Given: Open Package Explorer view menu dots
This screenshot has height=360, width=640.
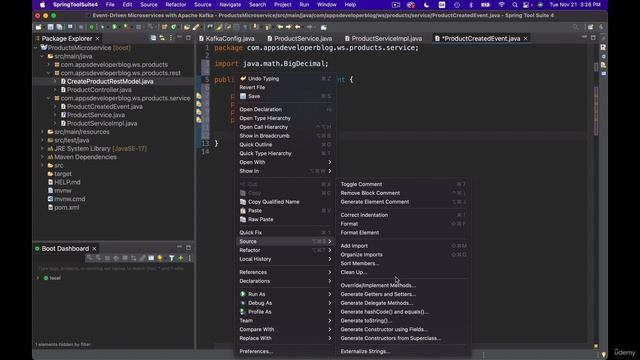Looking at the screenshot, I should 171,38.
